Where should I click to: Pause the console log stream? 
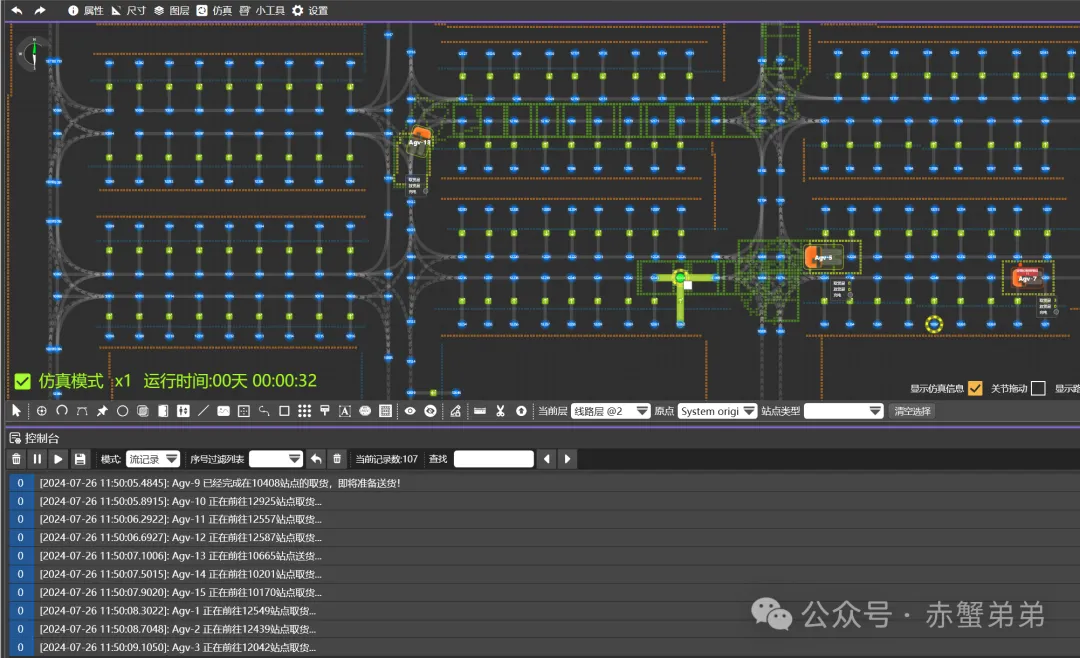pyautogui.click(x=37, y=459)
